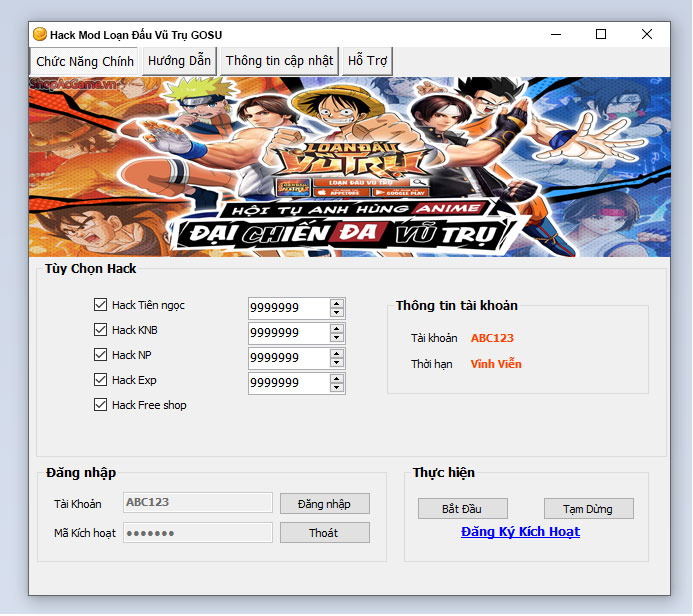
Task: Decrease Hack KNB value with down arrow
Action: click(x=337, y=338)
